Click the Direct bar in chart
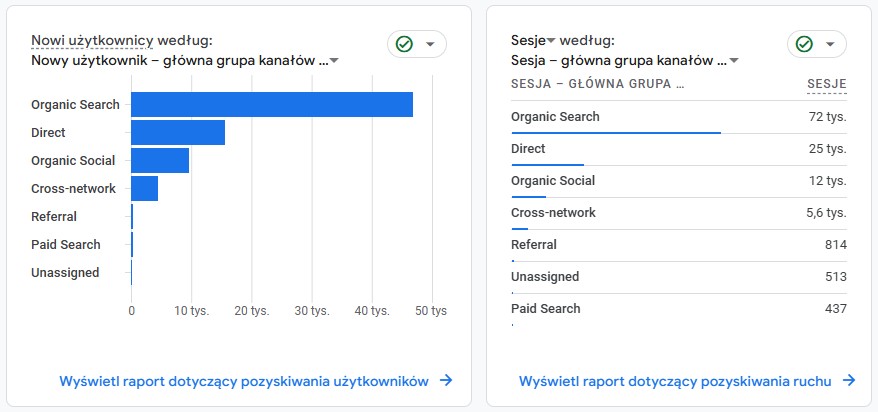This screenshot has width=878, height=412. [x=178, y=132]
